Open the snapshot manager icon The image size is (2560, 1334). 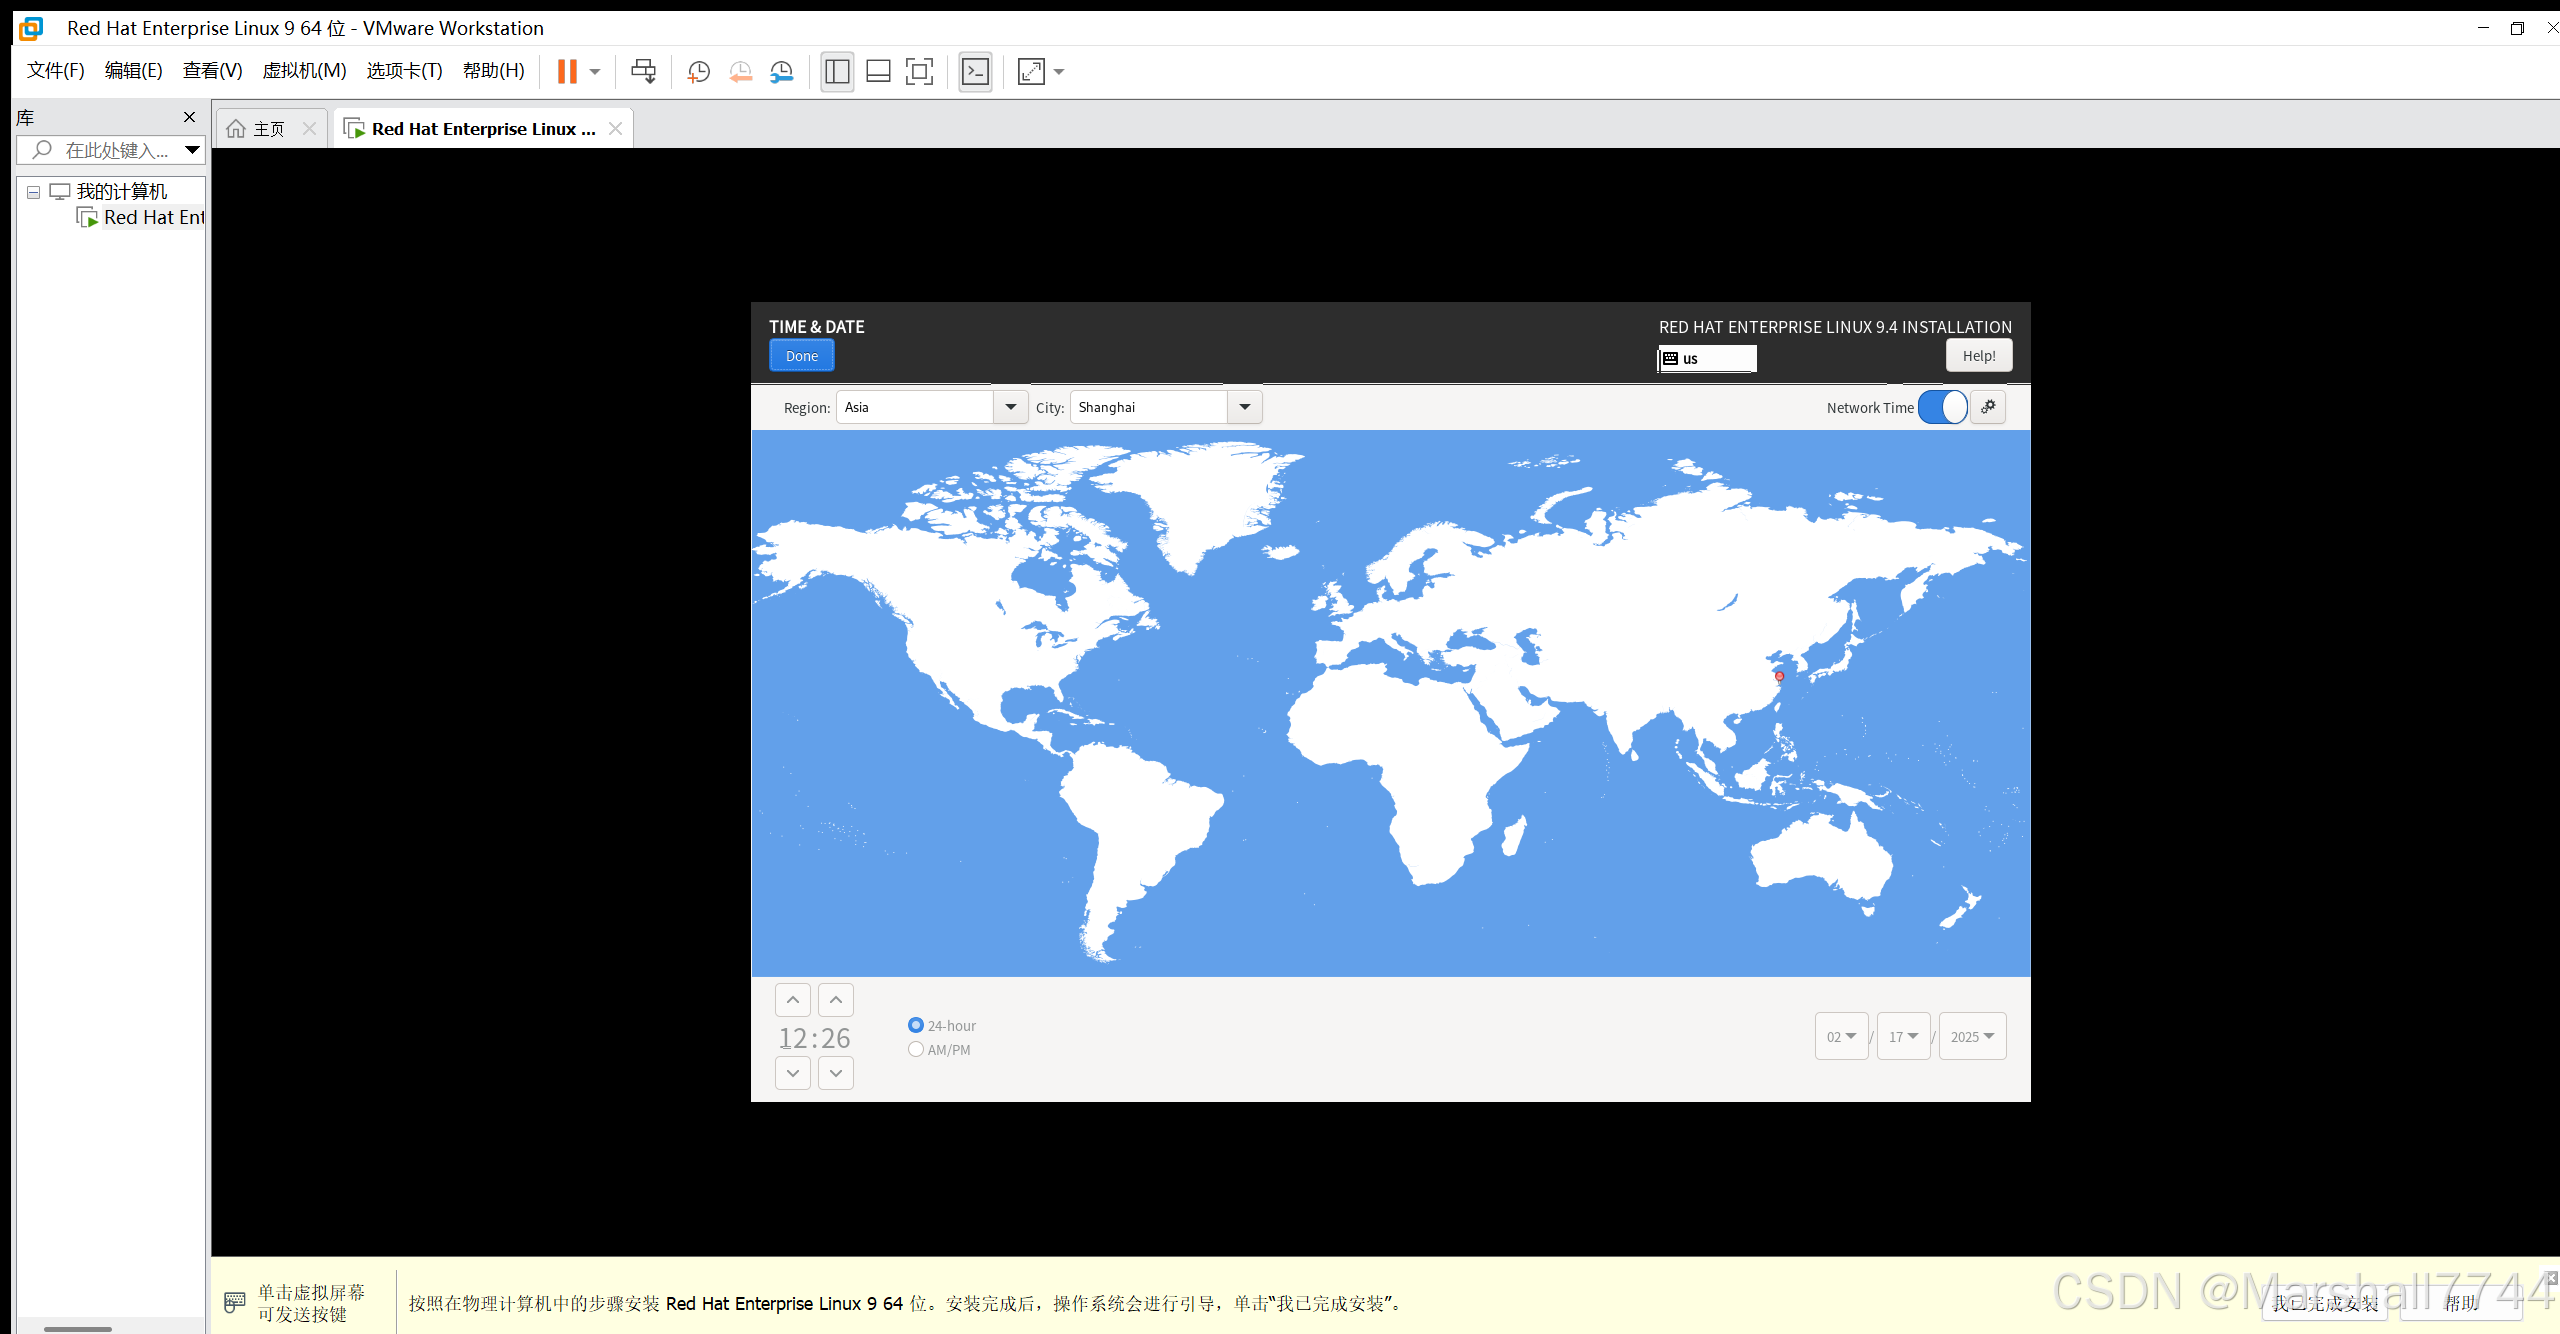[x=781, y=71]
